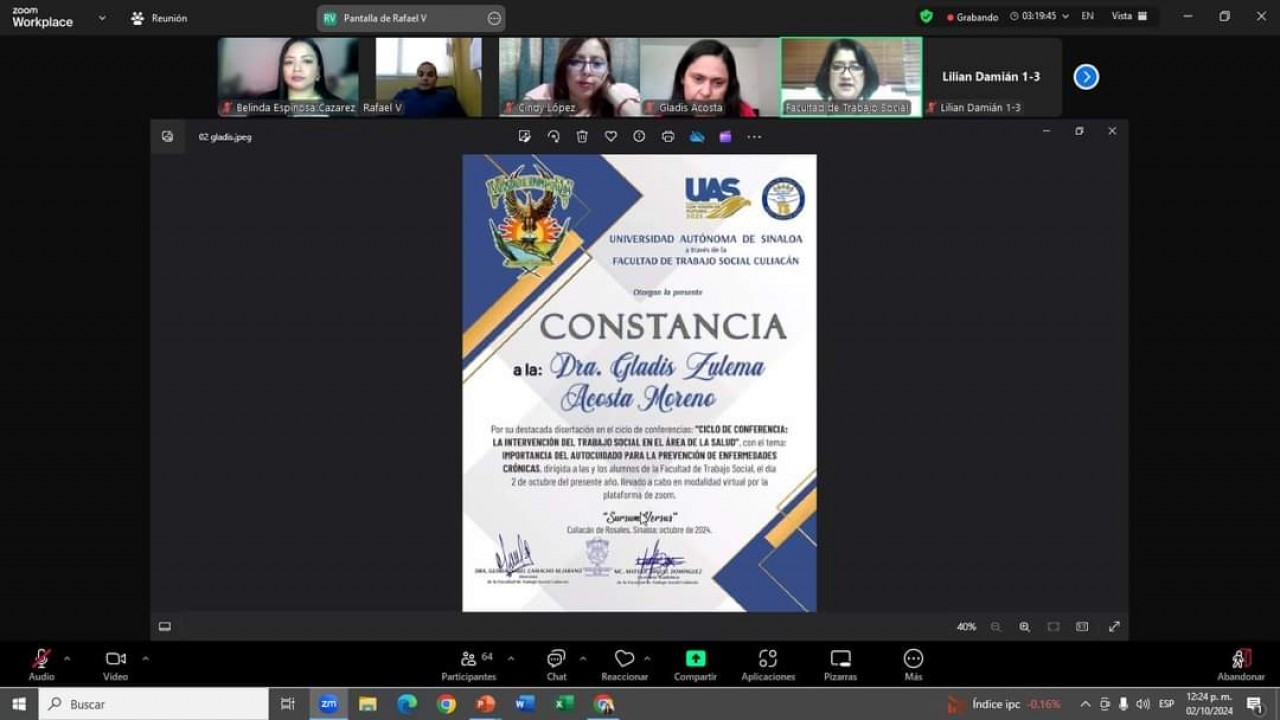Open the Participantes panel
The width and height of the screenshot is (1280, 720).
[x=468, y=662]
